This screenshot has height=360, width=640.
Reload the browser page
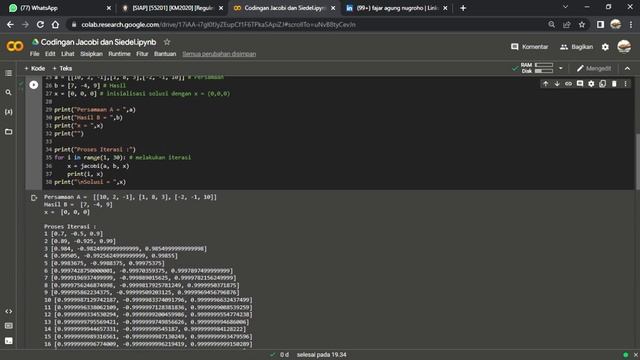pos(40,24)
